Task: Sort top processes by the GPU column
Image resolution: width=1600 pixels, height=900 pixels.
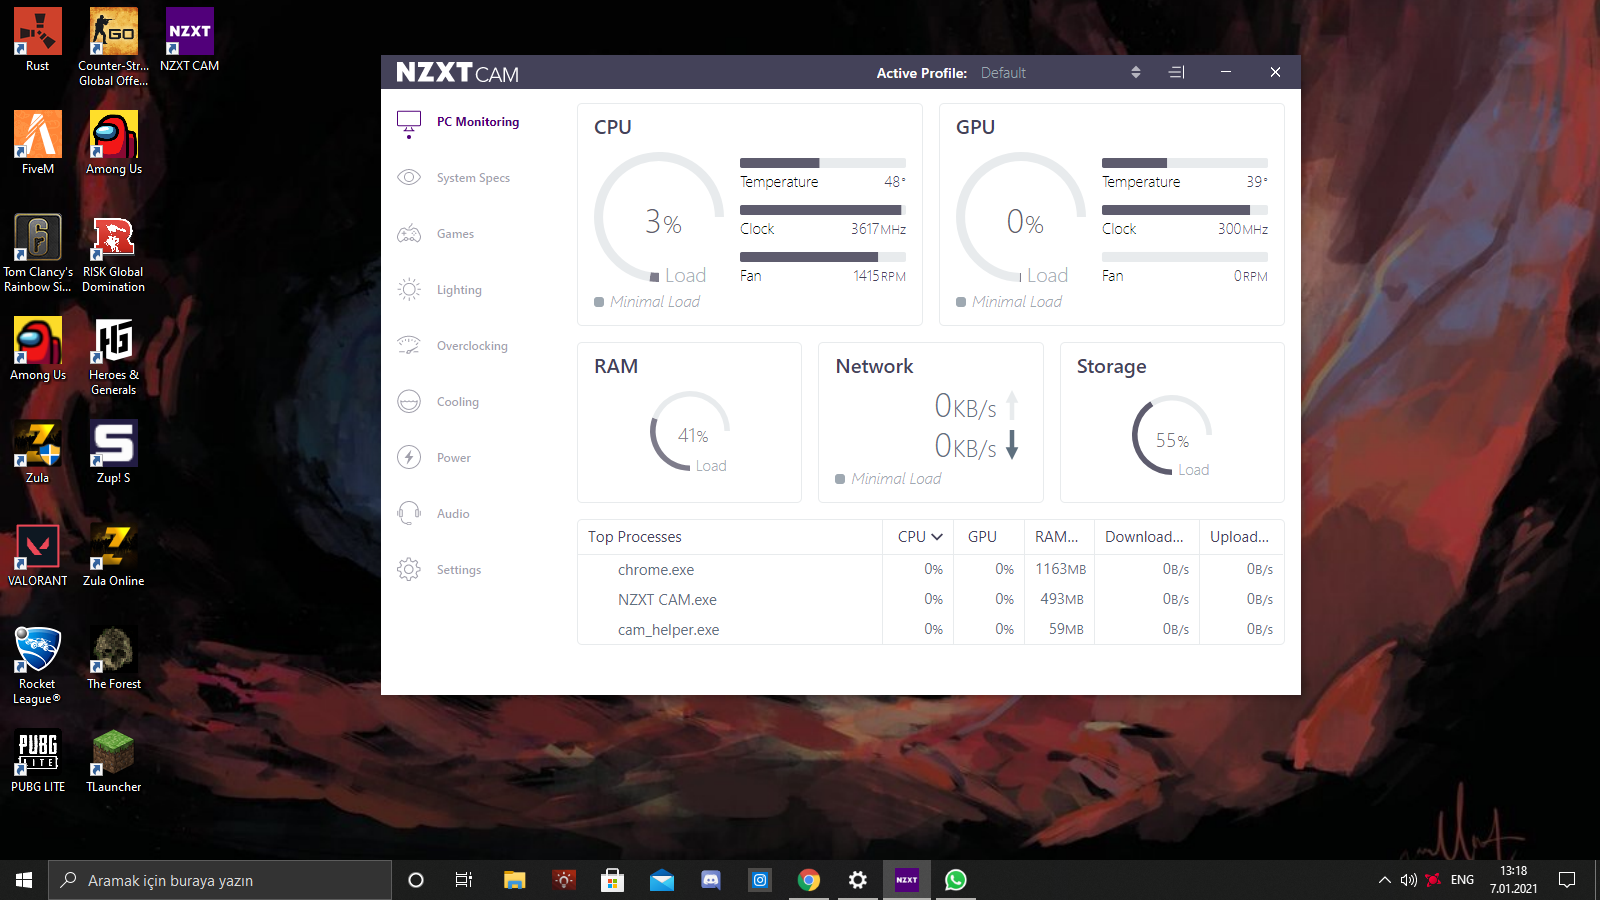Action: 982,537
